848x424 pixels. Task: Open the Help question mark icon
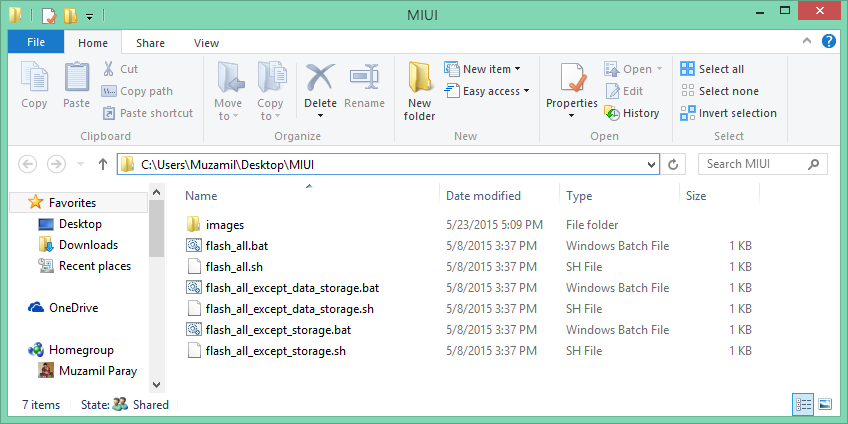tap(829, 41)
